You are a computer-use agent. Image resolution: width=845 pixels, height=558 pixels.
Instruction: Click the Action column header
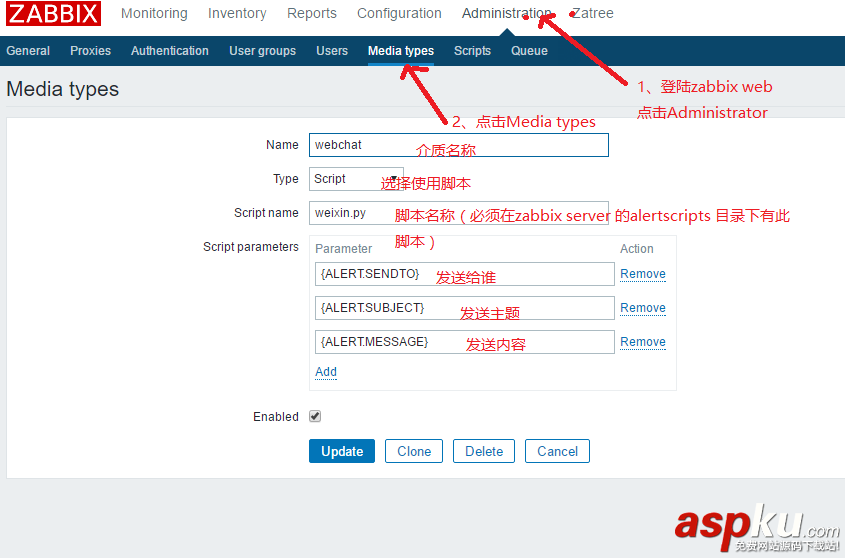pyautogui.click(x=636, y=249)
